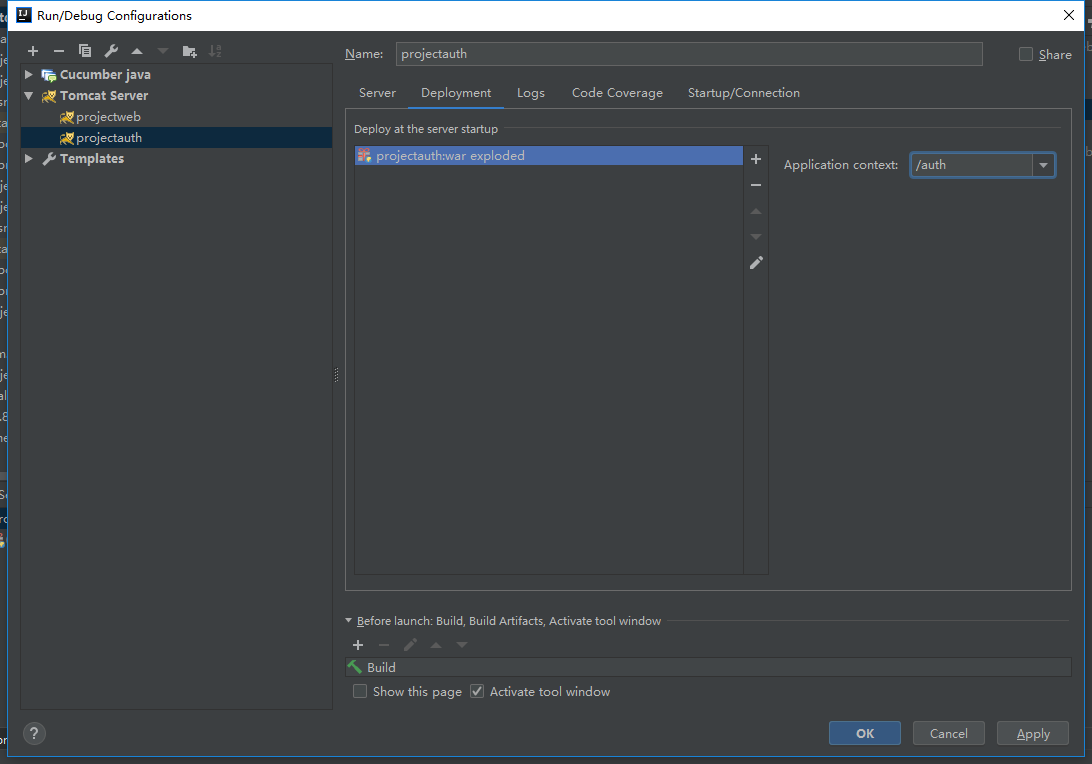Image resolution: width=1092 pixels, height=764 pixels.
Task: Collapse the Before launch section
Action: (349, 621)
